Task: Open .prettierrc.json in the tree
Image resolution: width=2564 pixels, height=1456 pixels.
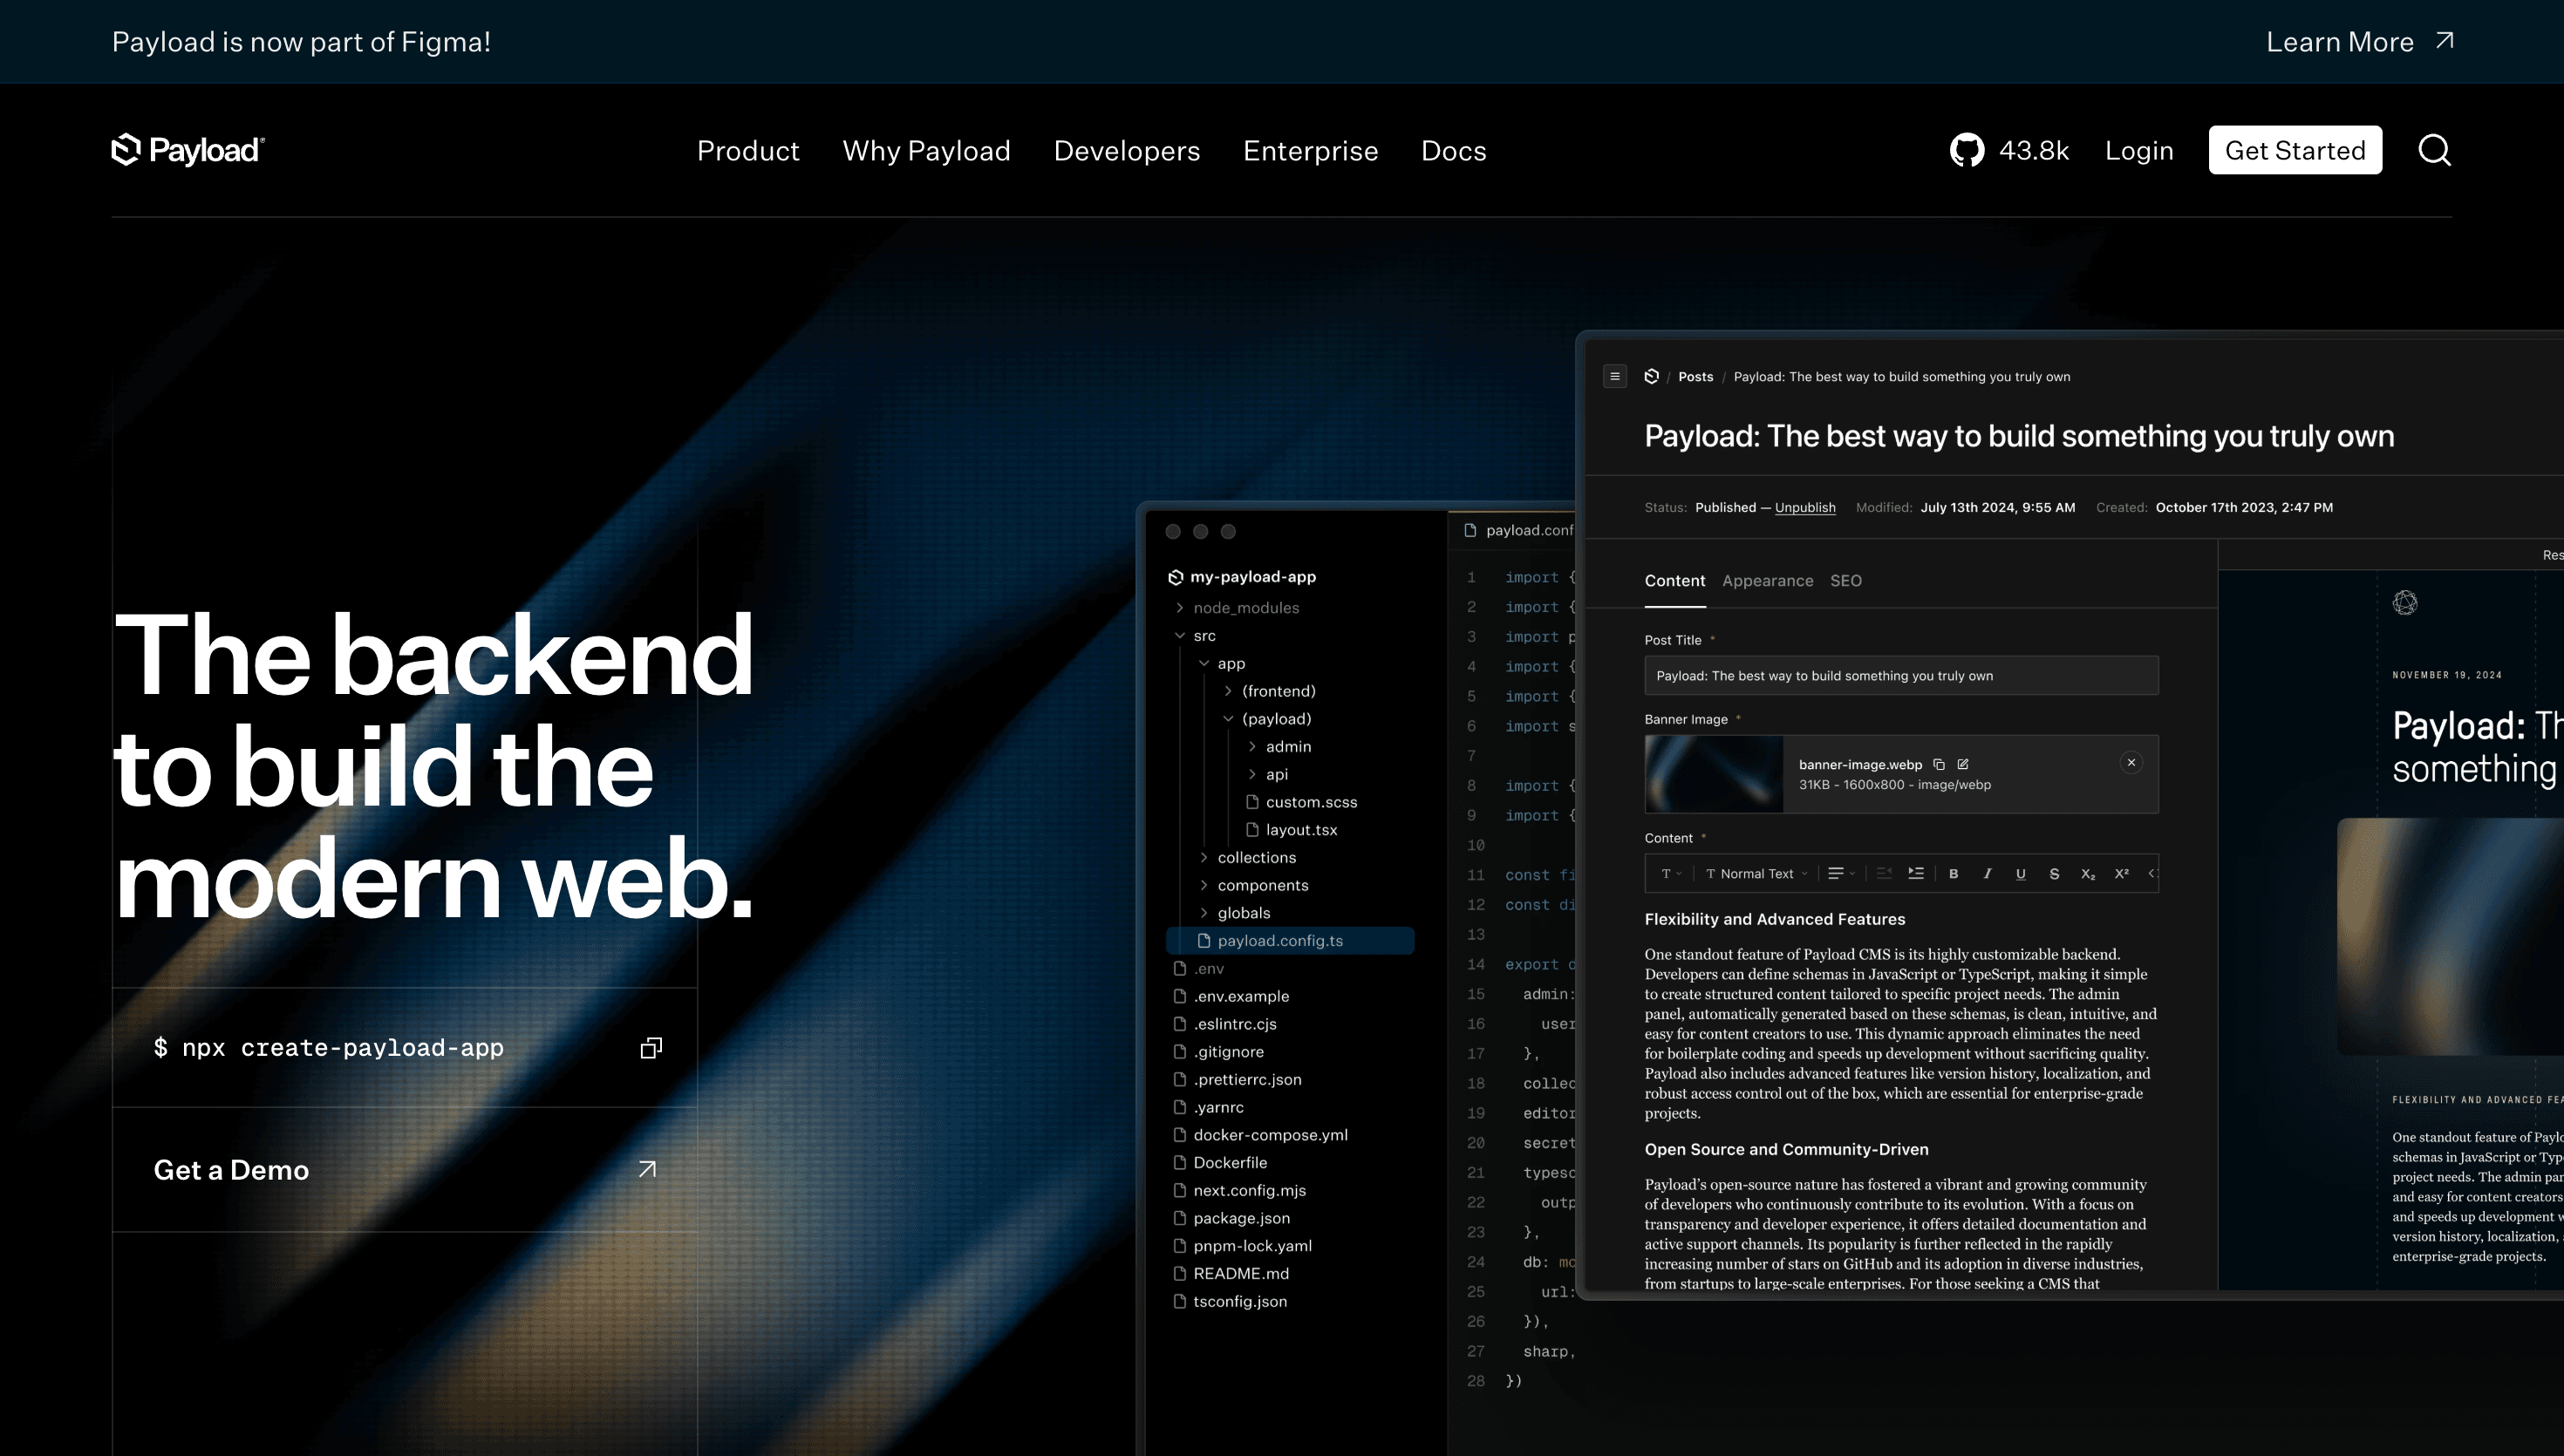Action: click(x=1237, y=1079)
